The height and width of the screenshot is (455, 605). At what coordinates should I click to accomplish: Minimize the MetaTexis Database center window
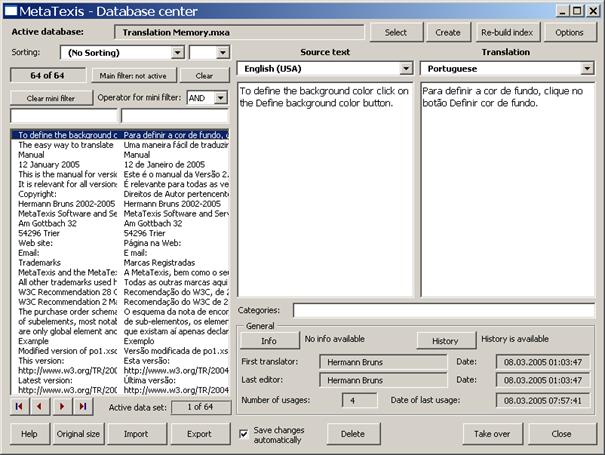pos(563,11)
